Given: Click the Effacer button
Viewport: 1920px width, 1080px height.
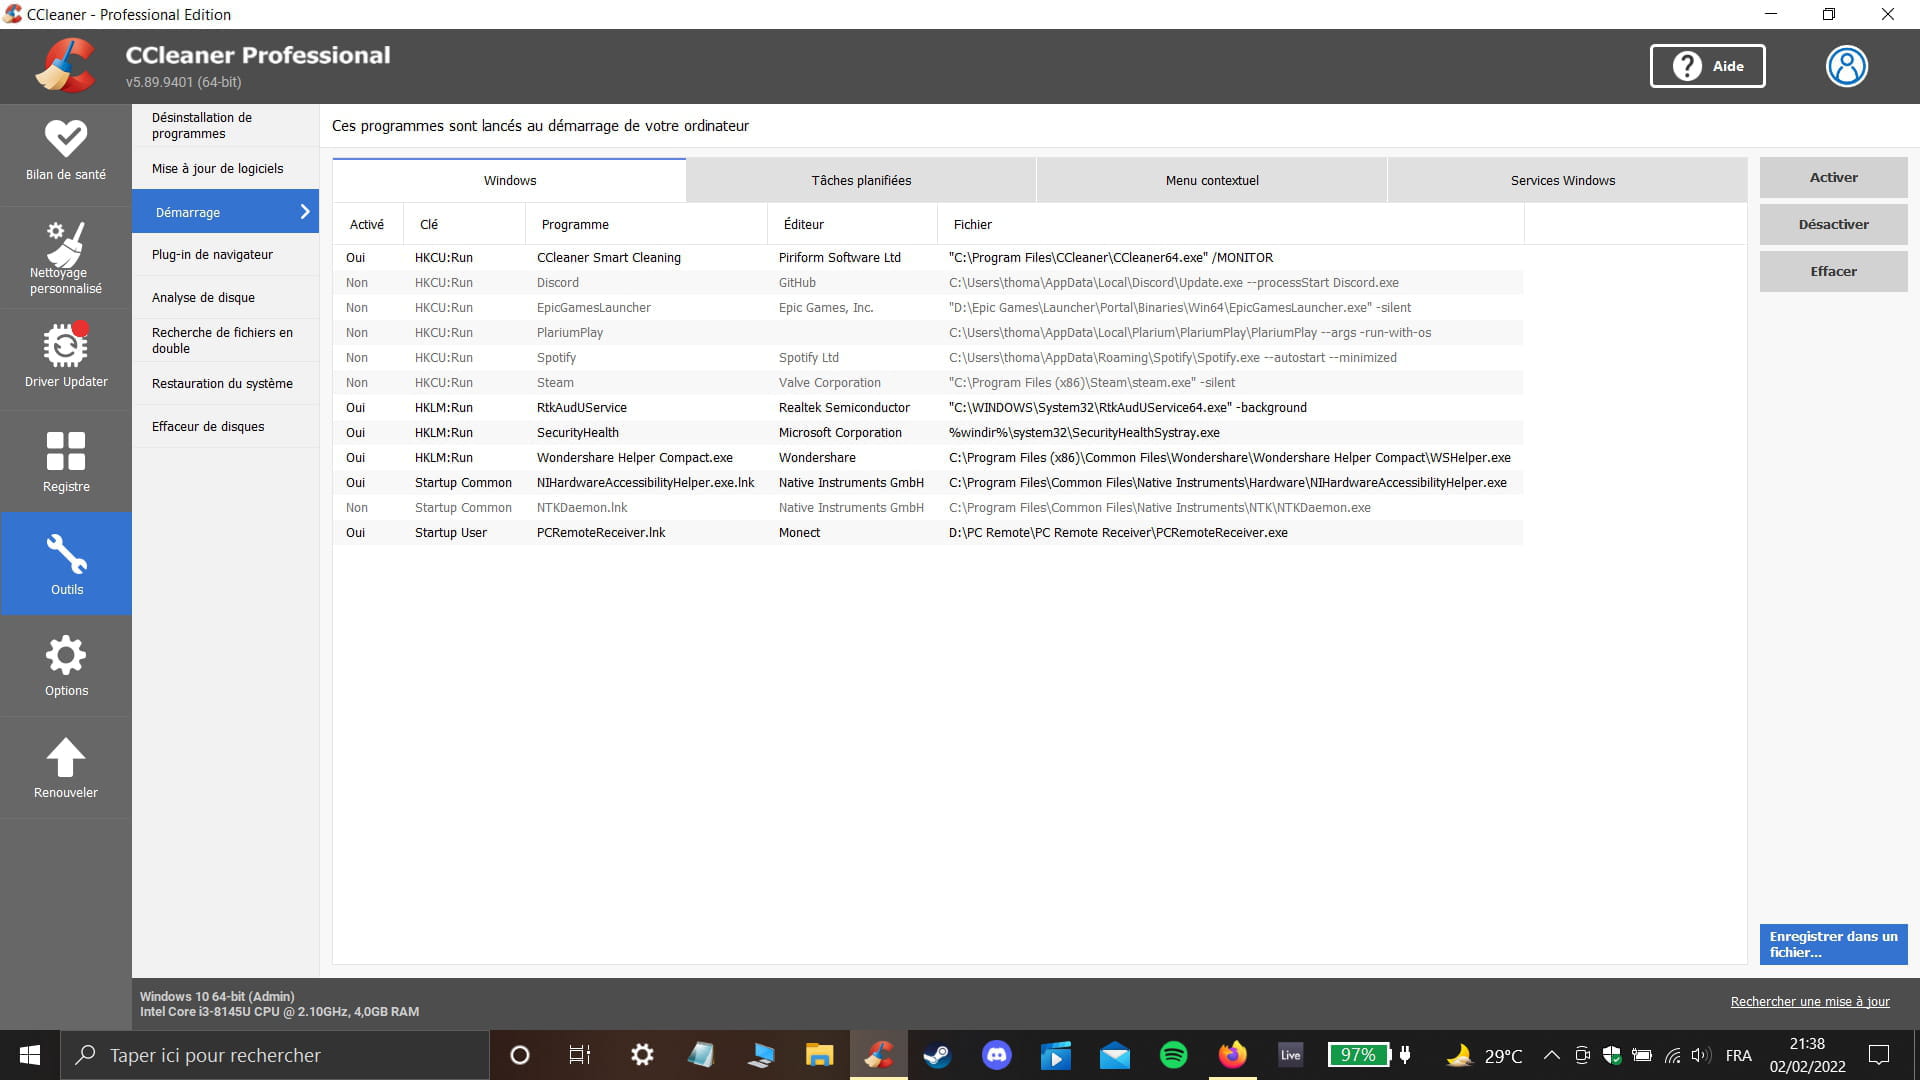Looking at the screenshot, I should coord(1833,271).
